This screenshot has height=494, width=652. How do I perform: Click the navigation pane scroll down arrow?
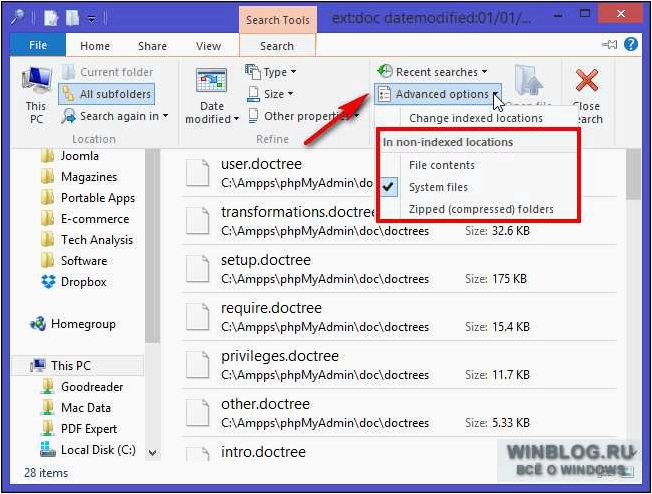pos(153,452)
